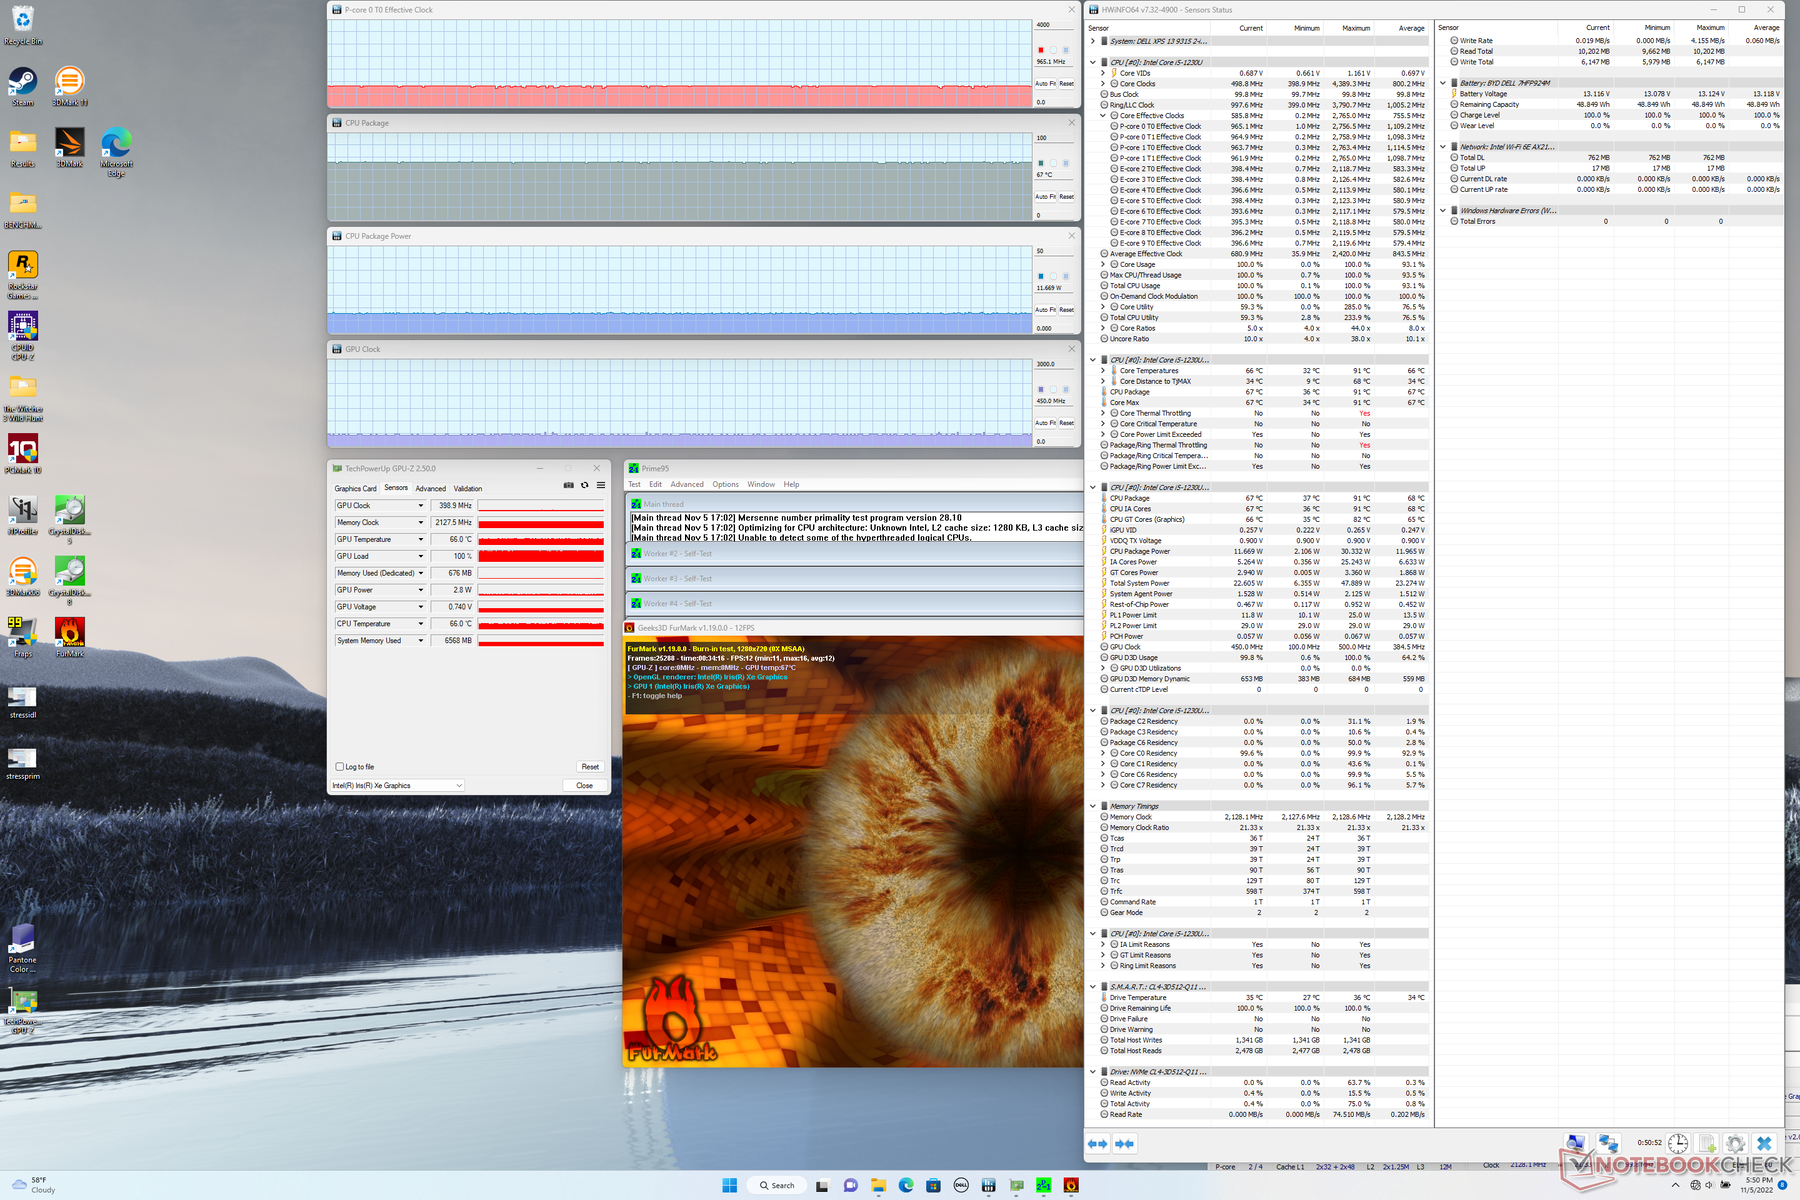Click Reset in CPU Package graph window
This screenshot has height=1200, width=1800.
click(x=1067, y=197)
